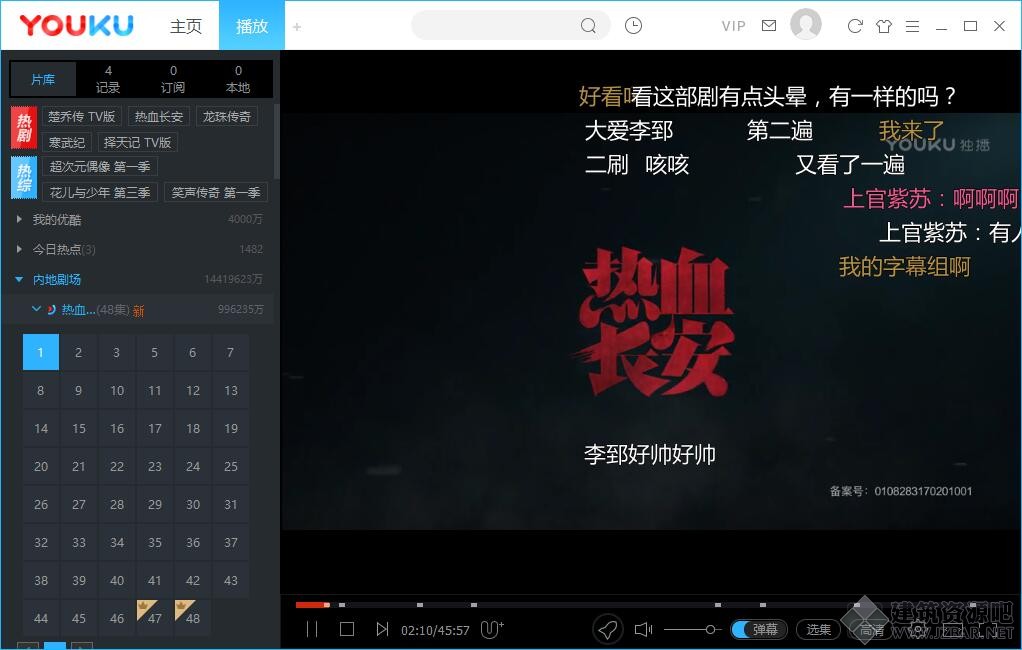This screenshot has width=1022, height=650.
Task: Mute the audio speaker icon
Action: coord(643,629)
